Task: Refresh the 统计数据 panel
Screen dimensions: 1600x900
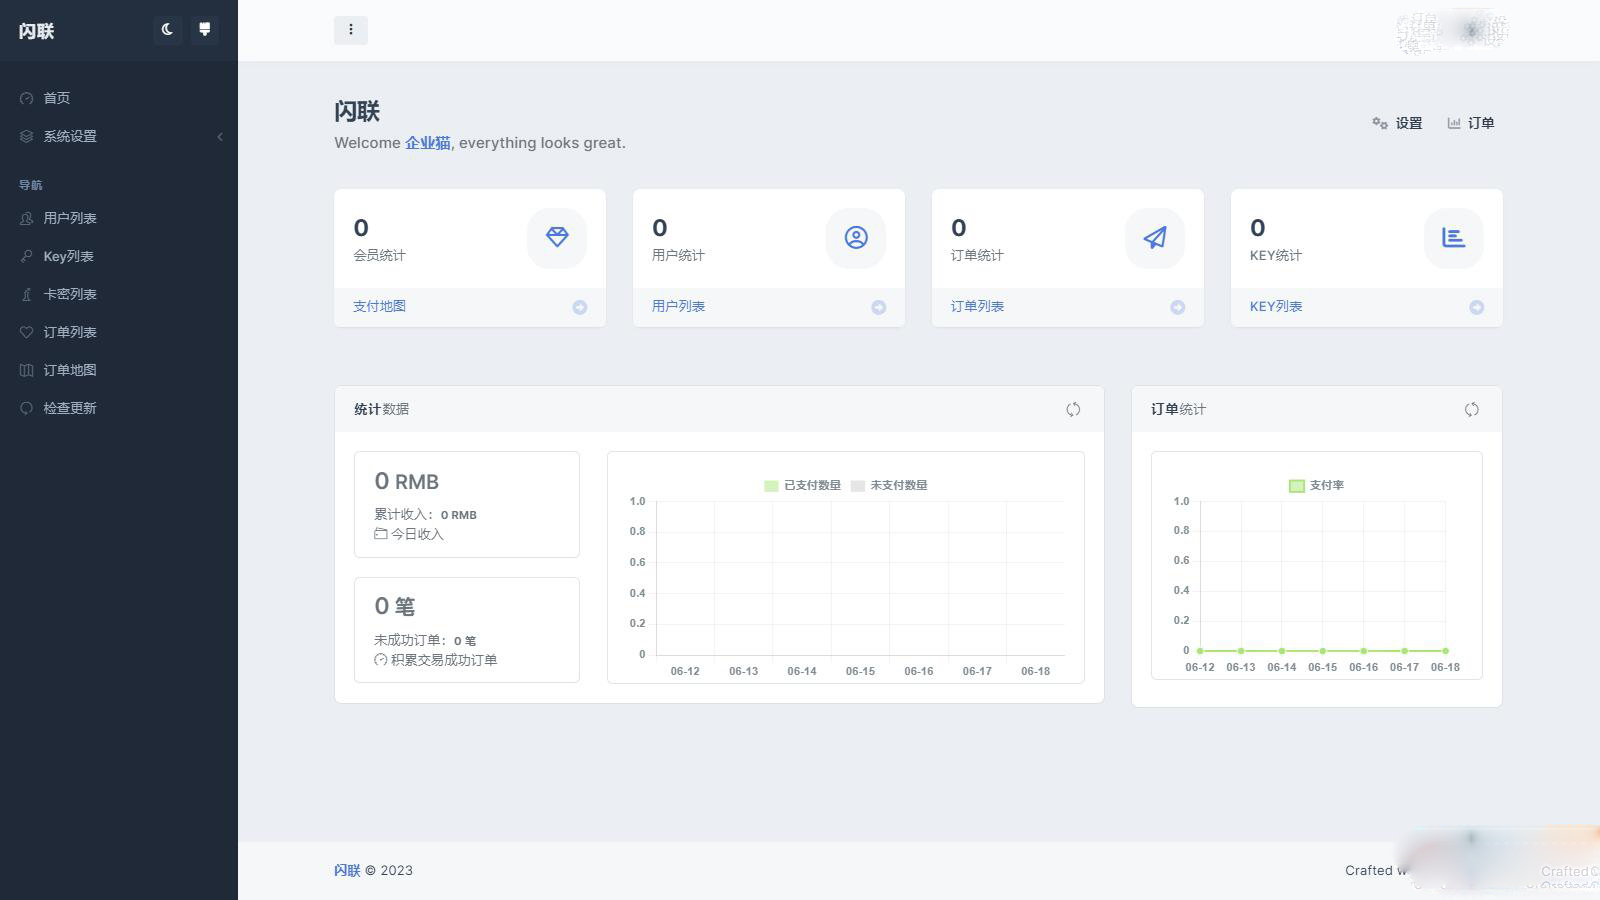Action: click(1073, 409)
